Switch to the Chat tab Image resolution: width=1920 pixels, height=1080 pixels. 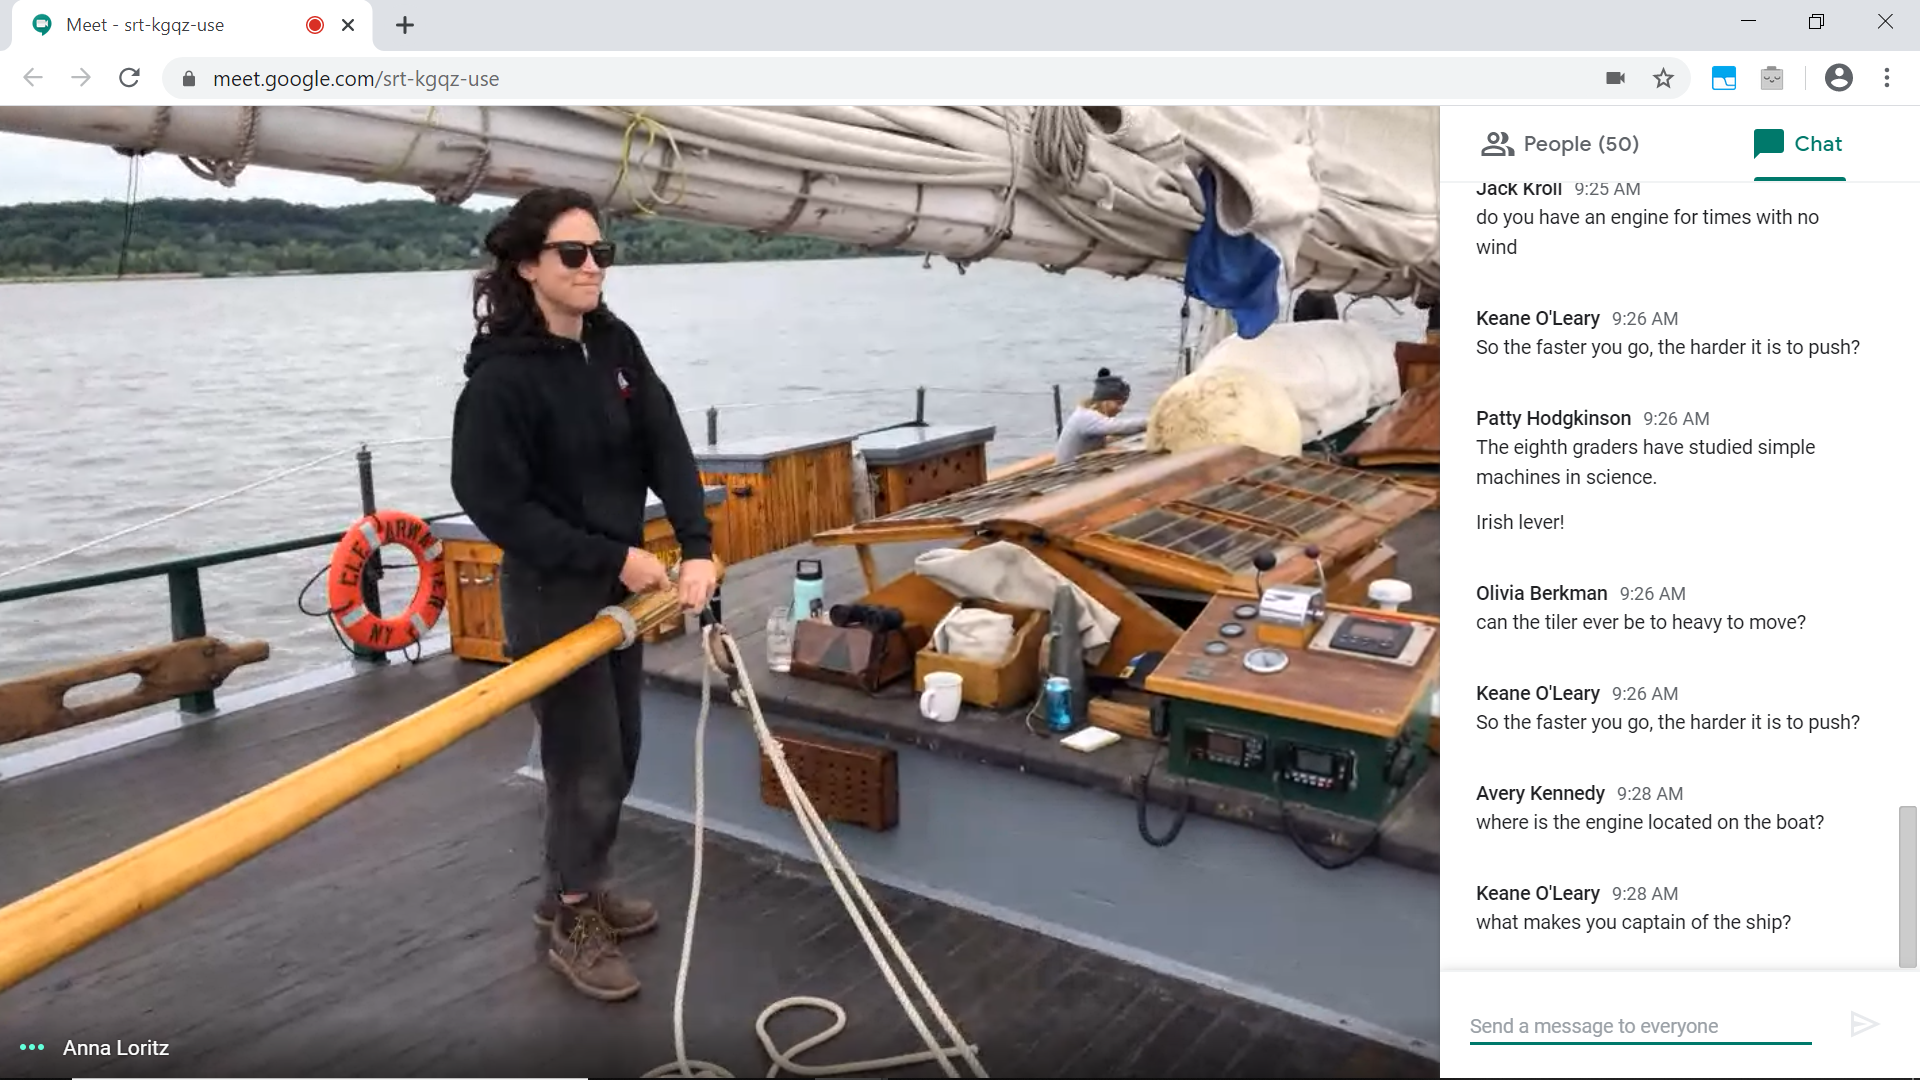[x=1798, y=144]
